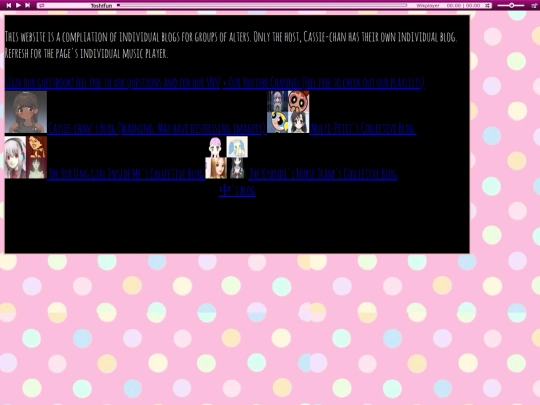This screenshot has width=540, height=405.
Task: Click the black-haired schoolgirl thumbnail
Action: coord(237,168)
